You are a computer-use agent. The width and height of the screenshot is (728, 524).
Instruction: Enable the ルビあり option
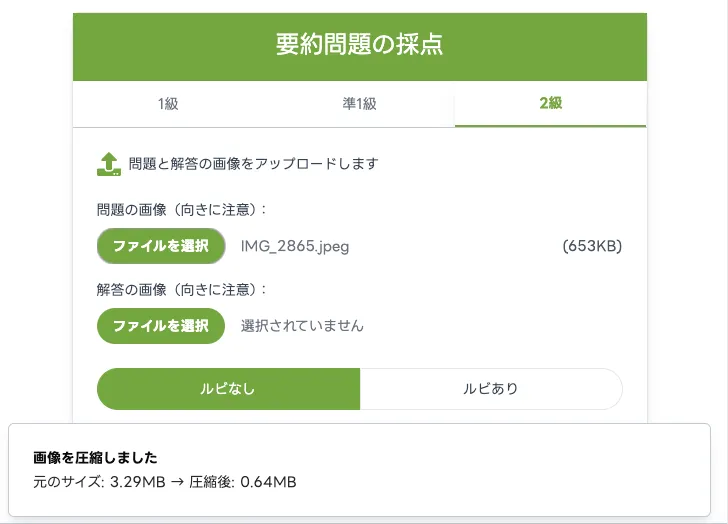[x=491, y=389]
